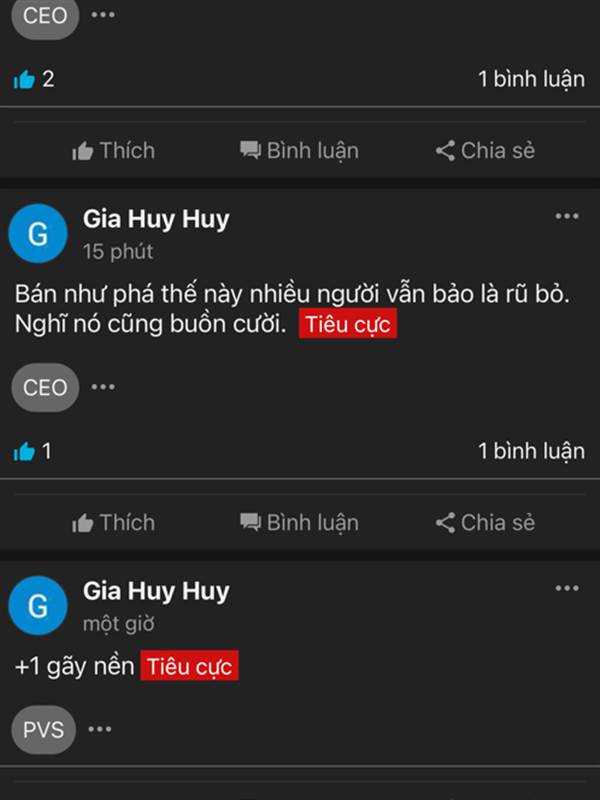Tap Tiêu cực label on +1 gãy nền post
Viewport: 600px width, 800px height.
click(189, 665)
